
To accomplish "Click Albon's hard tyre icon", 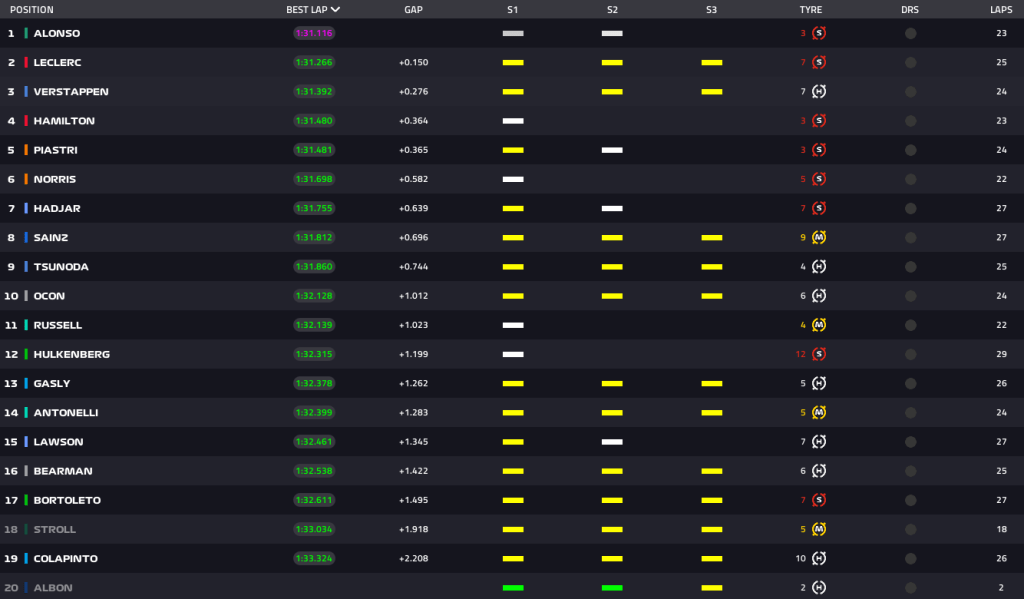I will 818,588.
